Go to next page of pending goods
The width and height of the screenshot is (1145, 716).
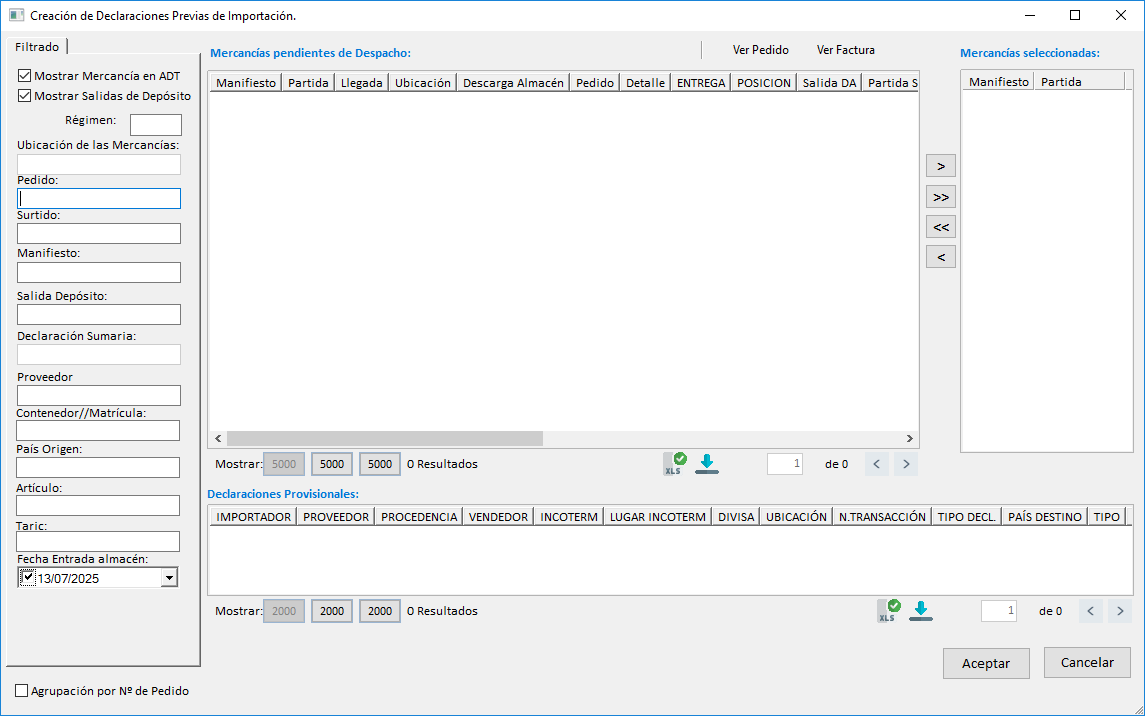906,464
